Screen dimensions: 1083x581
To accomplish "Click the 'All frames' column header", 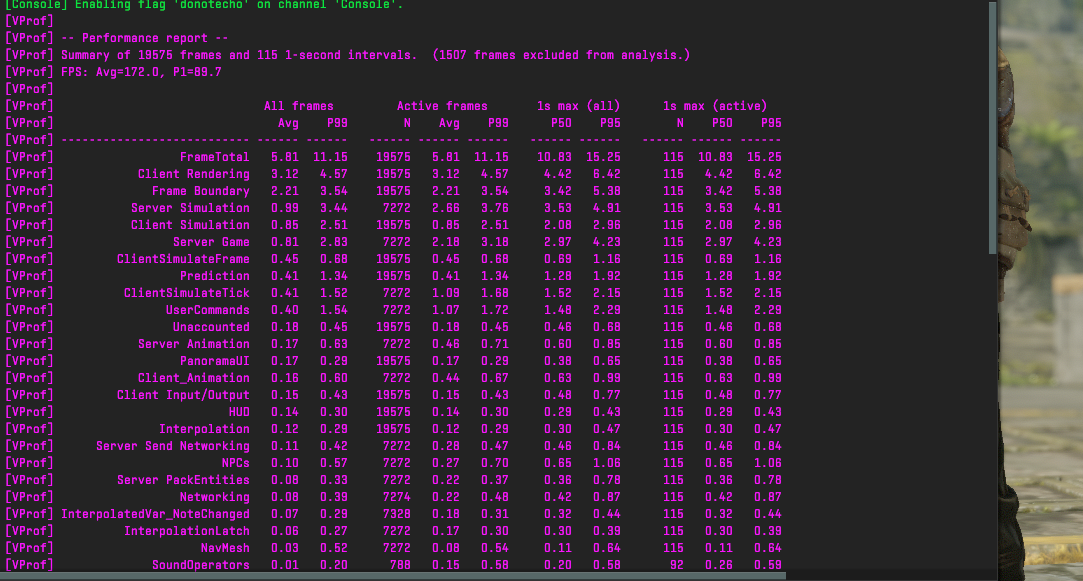I will pyautogui.click(x=298, y=106).
